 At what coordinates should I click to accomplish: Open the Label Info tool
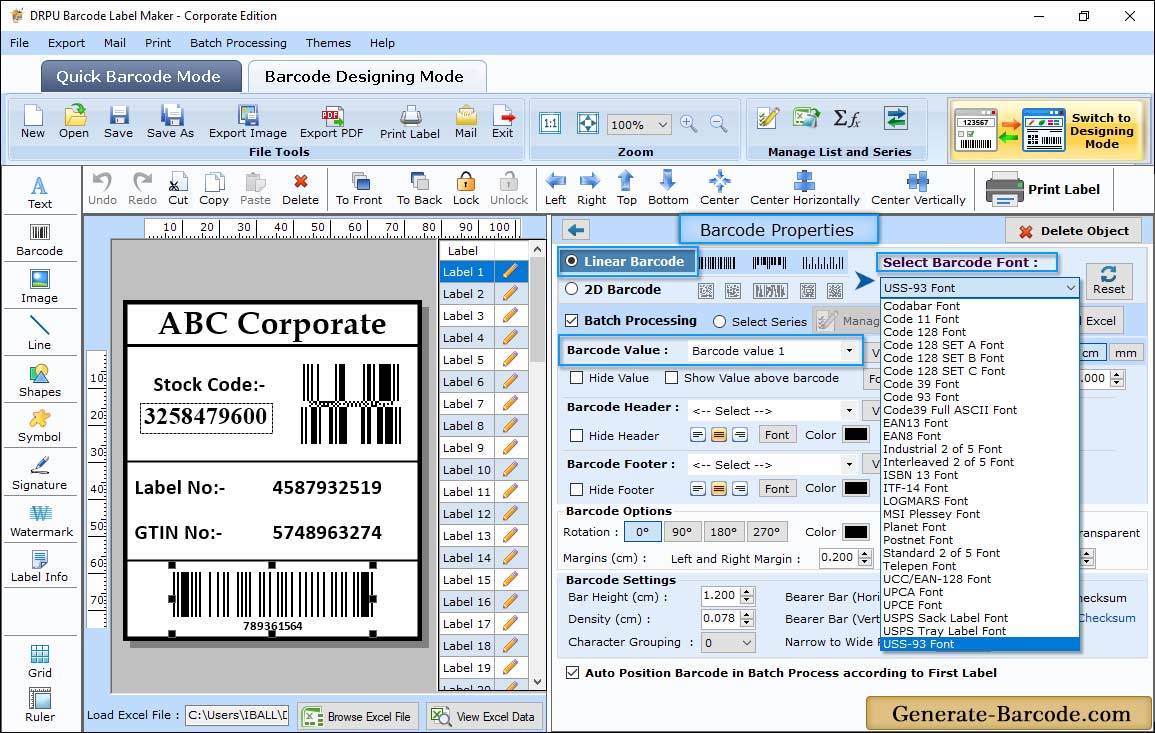click(x=40, y=567)
